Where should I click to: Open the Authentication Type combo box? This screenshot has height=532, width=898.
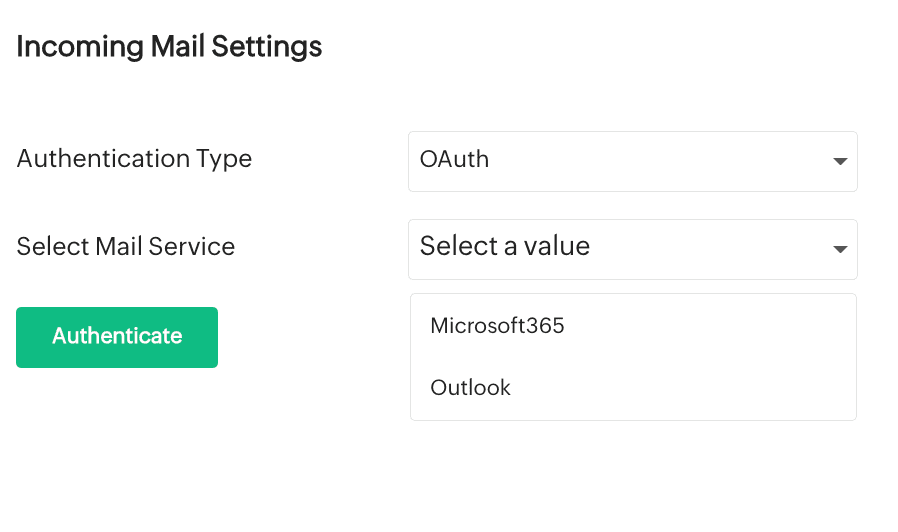point(632,161)
